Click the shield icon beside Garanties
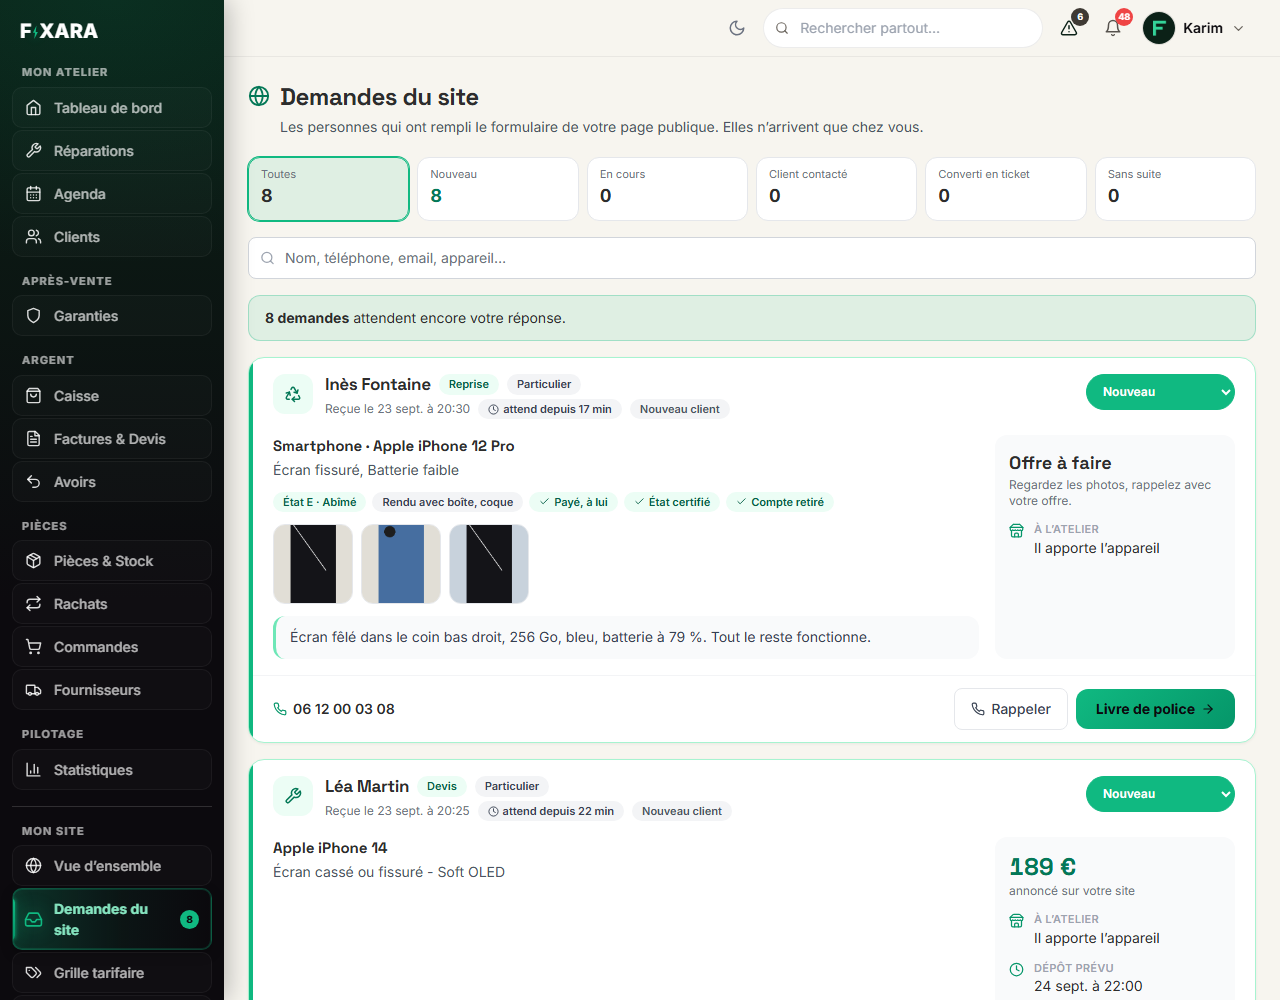The image size is (1280, 1000). coord(34,316)
